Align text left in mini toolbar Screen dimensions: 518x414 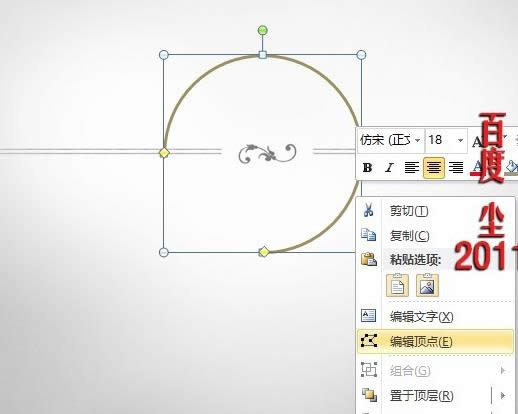point(411,167)
